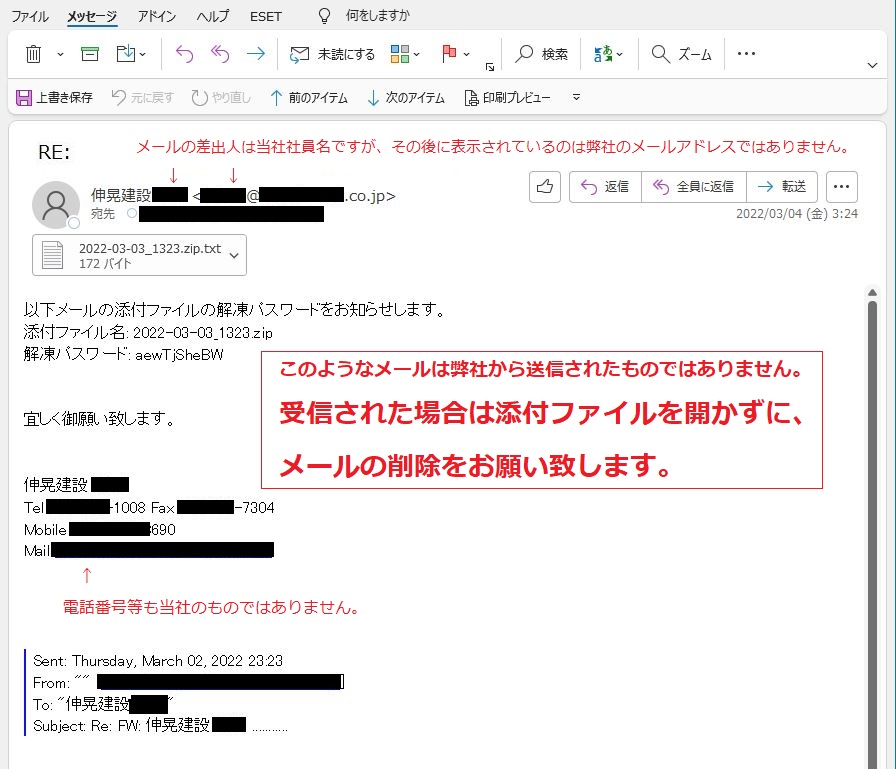Archive this email
This screenshot has width=896, height=769.
point(91,54)
